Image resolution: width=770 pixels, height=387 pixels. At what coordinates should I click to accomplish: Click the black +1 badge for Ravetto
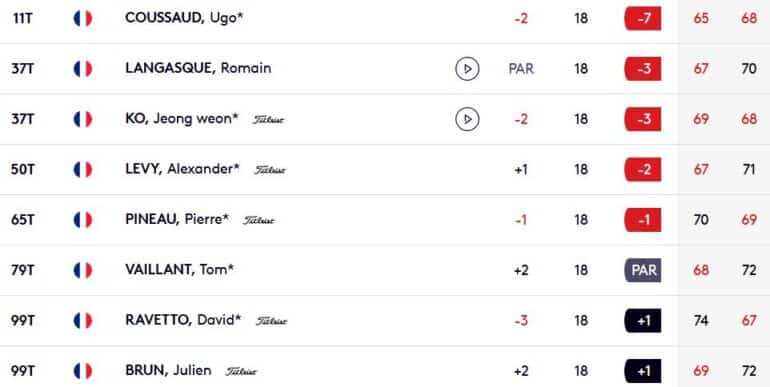pos(643,321)
